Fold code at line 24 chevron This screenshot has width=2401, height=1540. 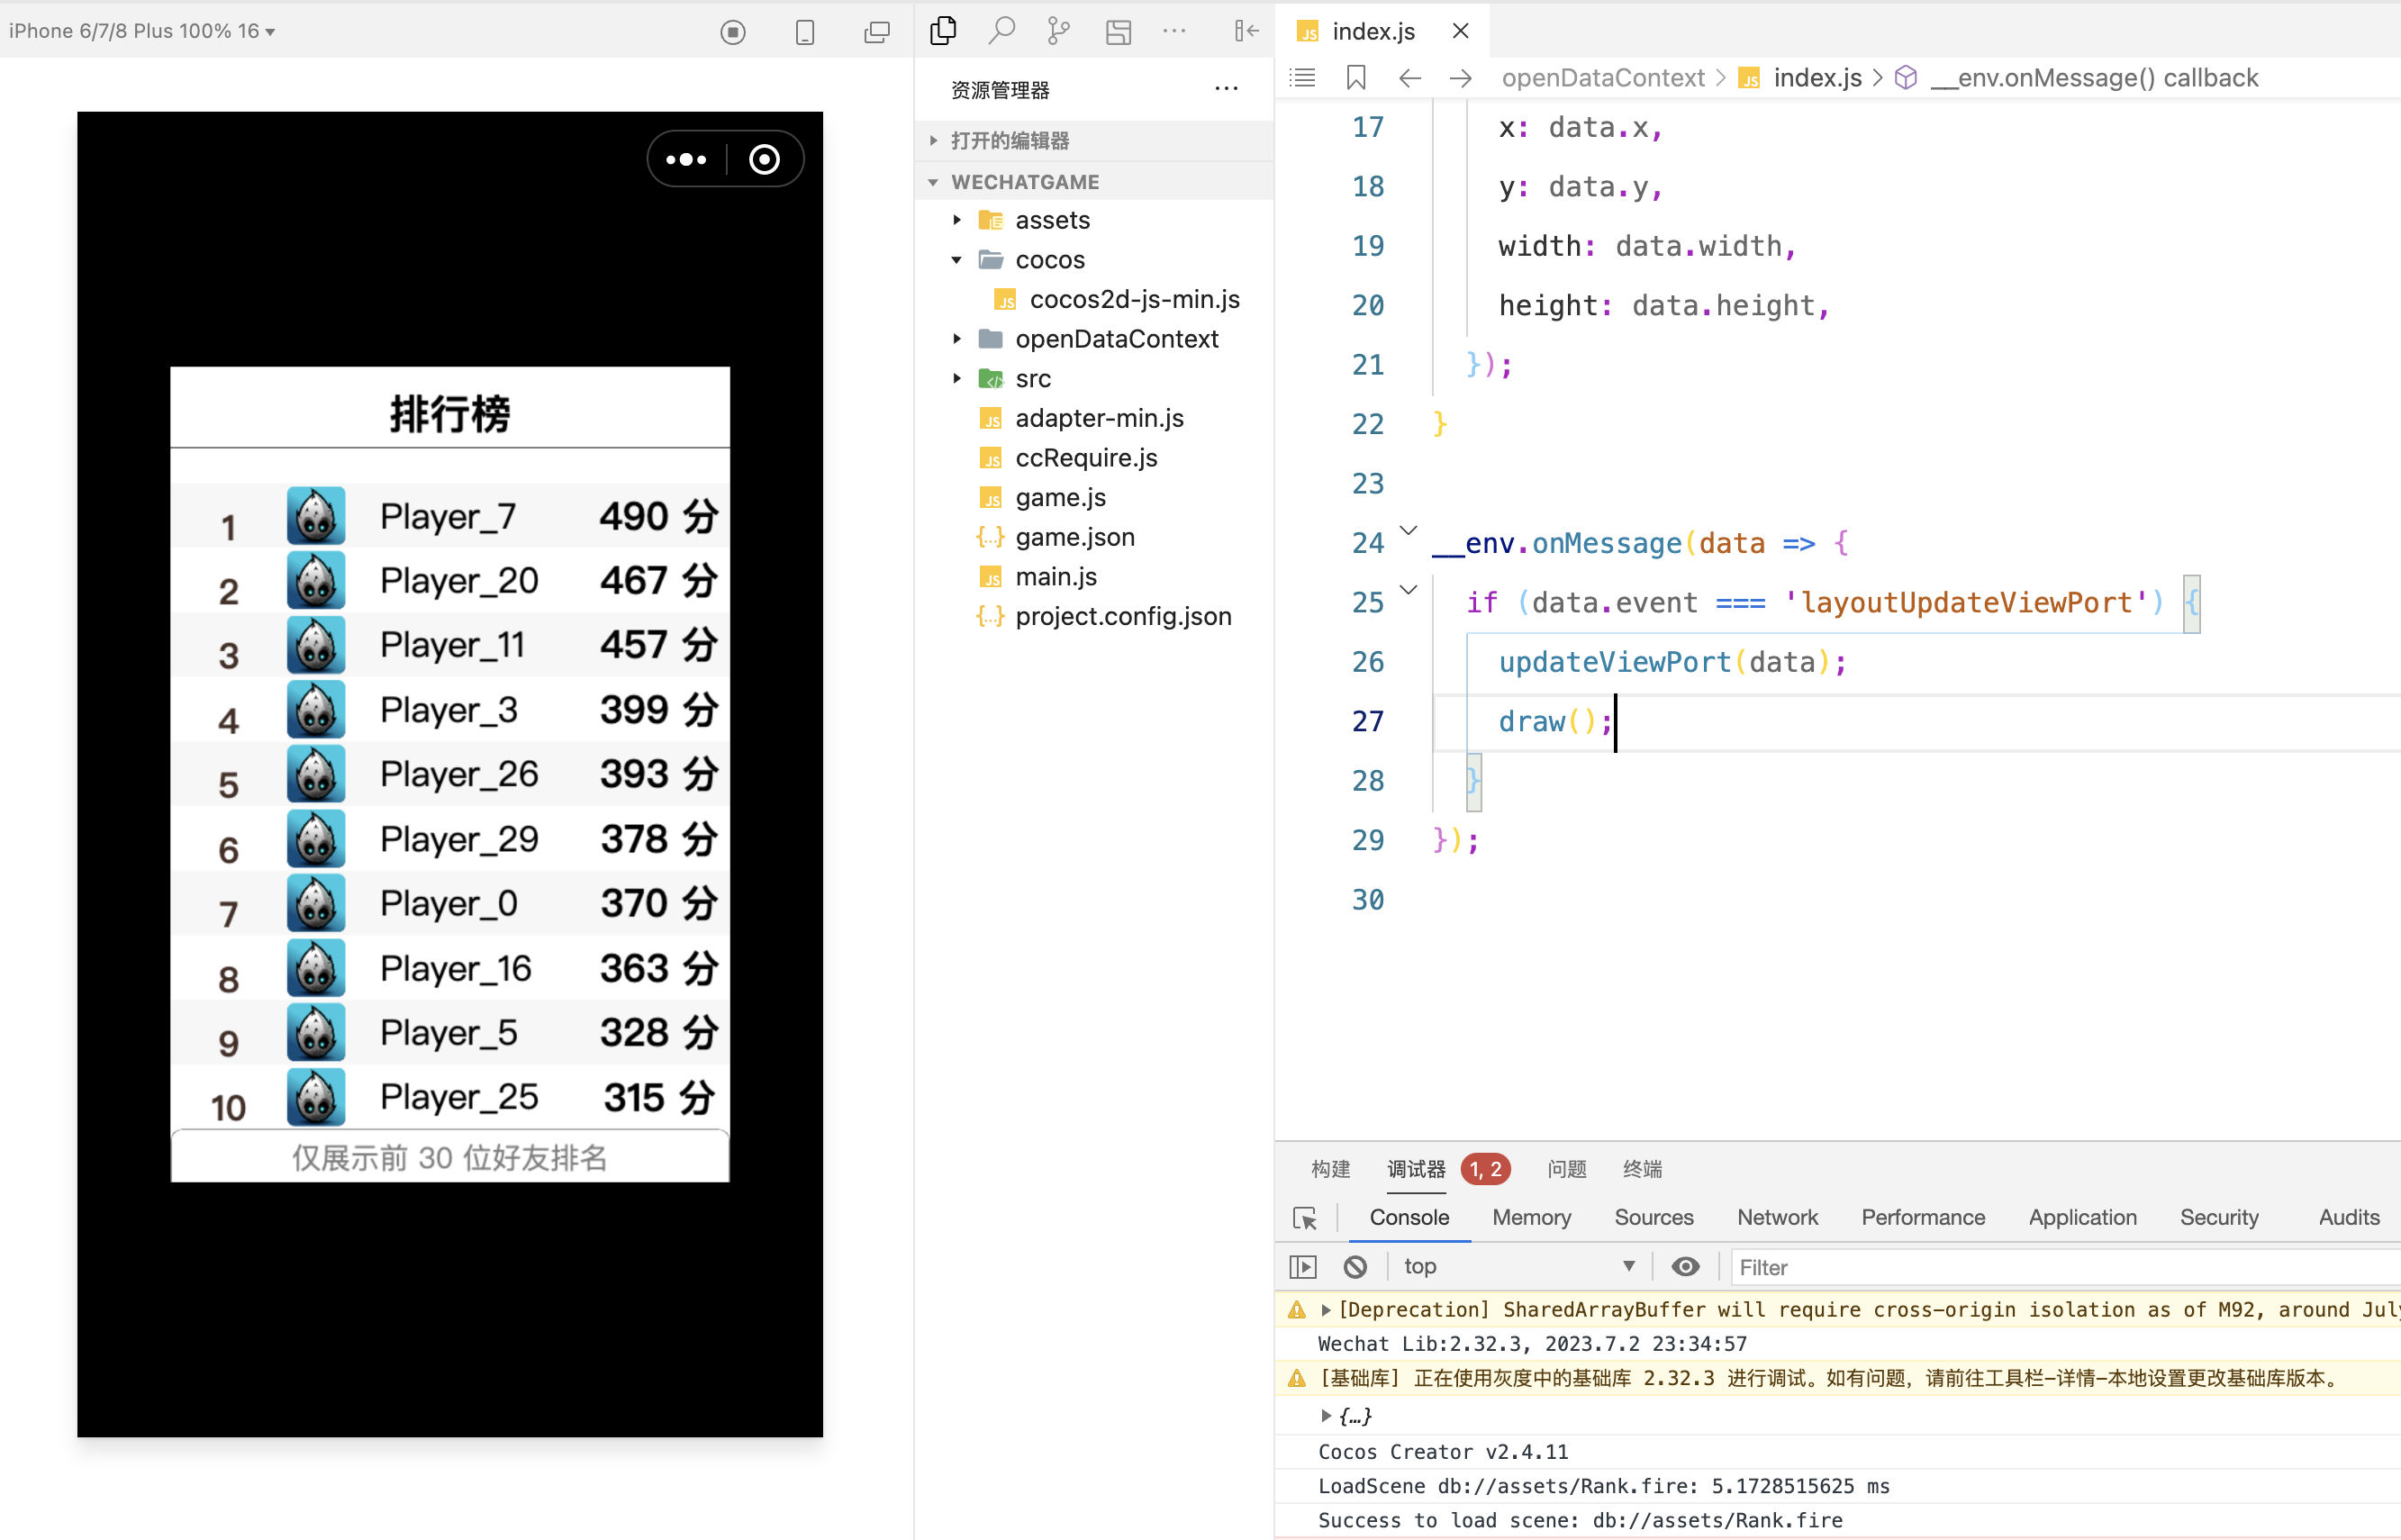1409,531
